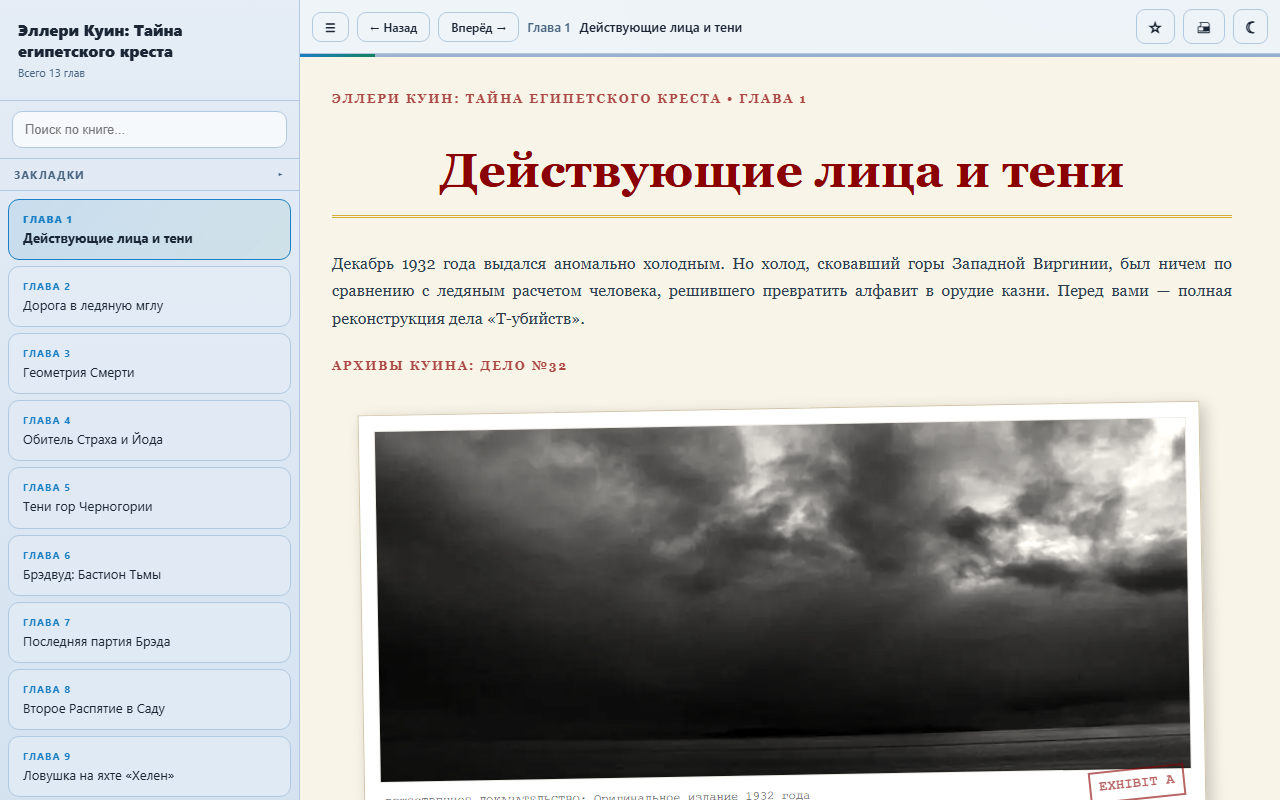This screenshot has width=1280, height=800.
Task: Click the paragraph starting 'Декабрь 1932 года'
Action: coord(782,292)
